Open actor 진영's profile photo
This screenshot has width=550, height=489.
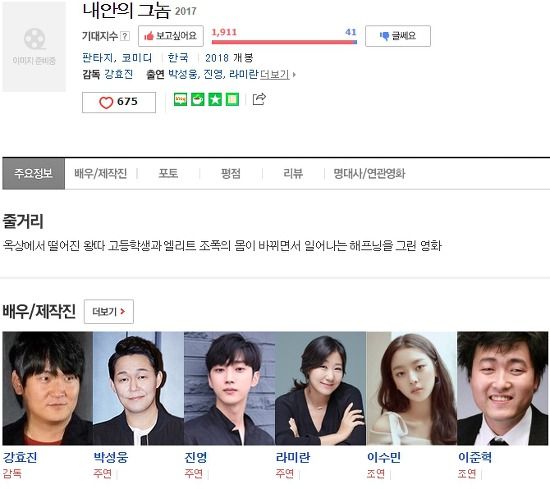click(229, 388)
